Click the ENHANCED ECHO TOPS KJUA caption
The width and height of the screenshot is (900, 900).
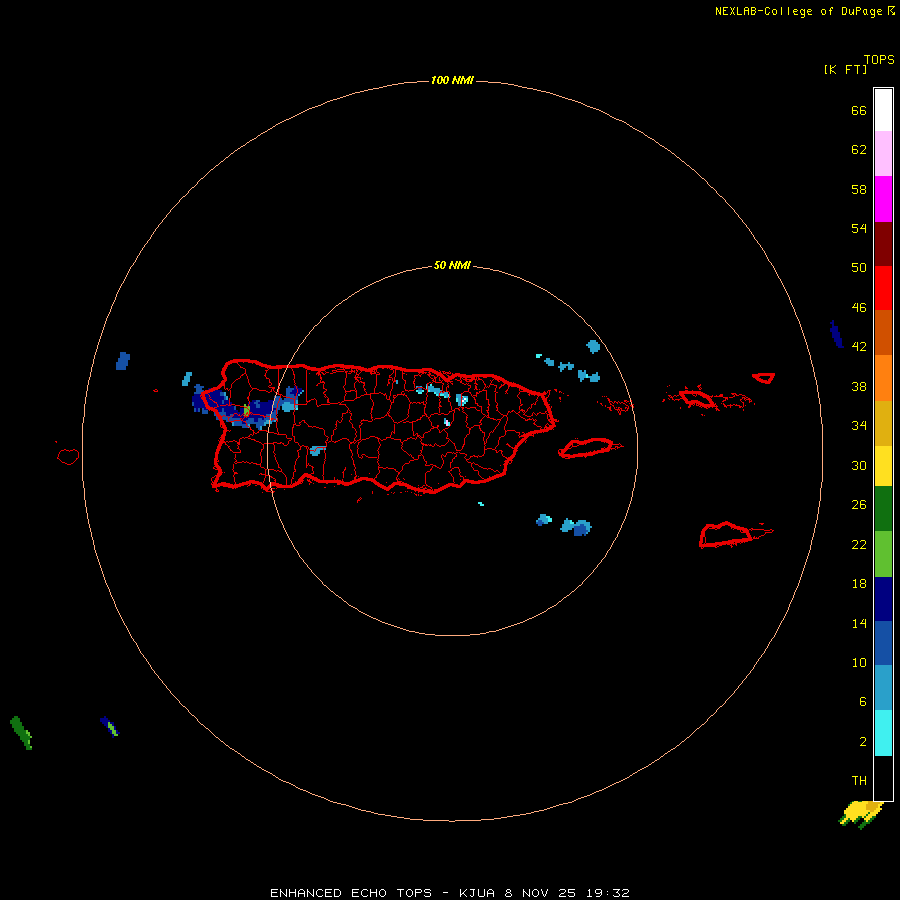(450, 893)
